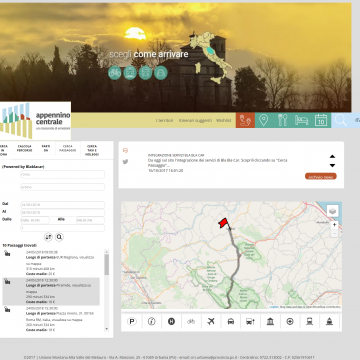Show the previous news item with the up arrow
This screenshot has width=360, height=360.
pos(332,156)
